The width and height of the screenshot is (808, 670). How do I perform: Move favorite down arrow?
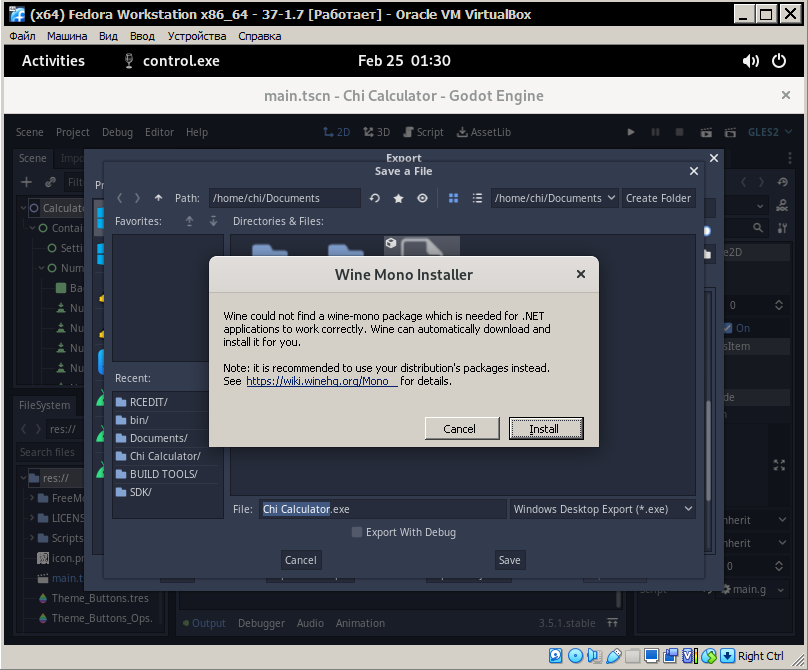213,221
